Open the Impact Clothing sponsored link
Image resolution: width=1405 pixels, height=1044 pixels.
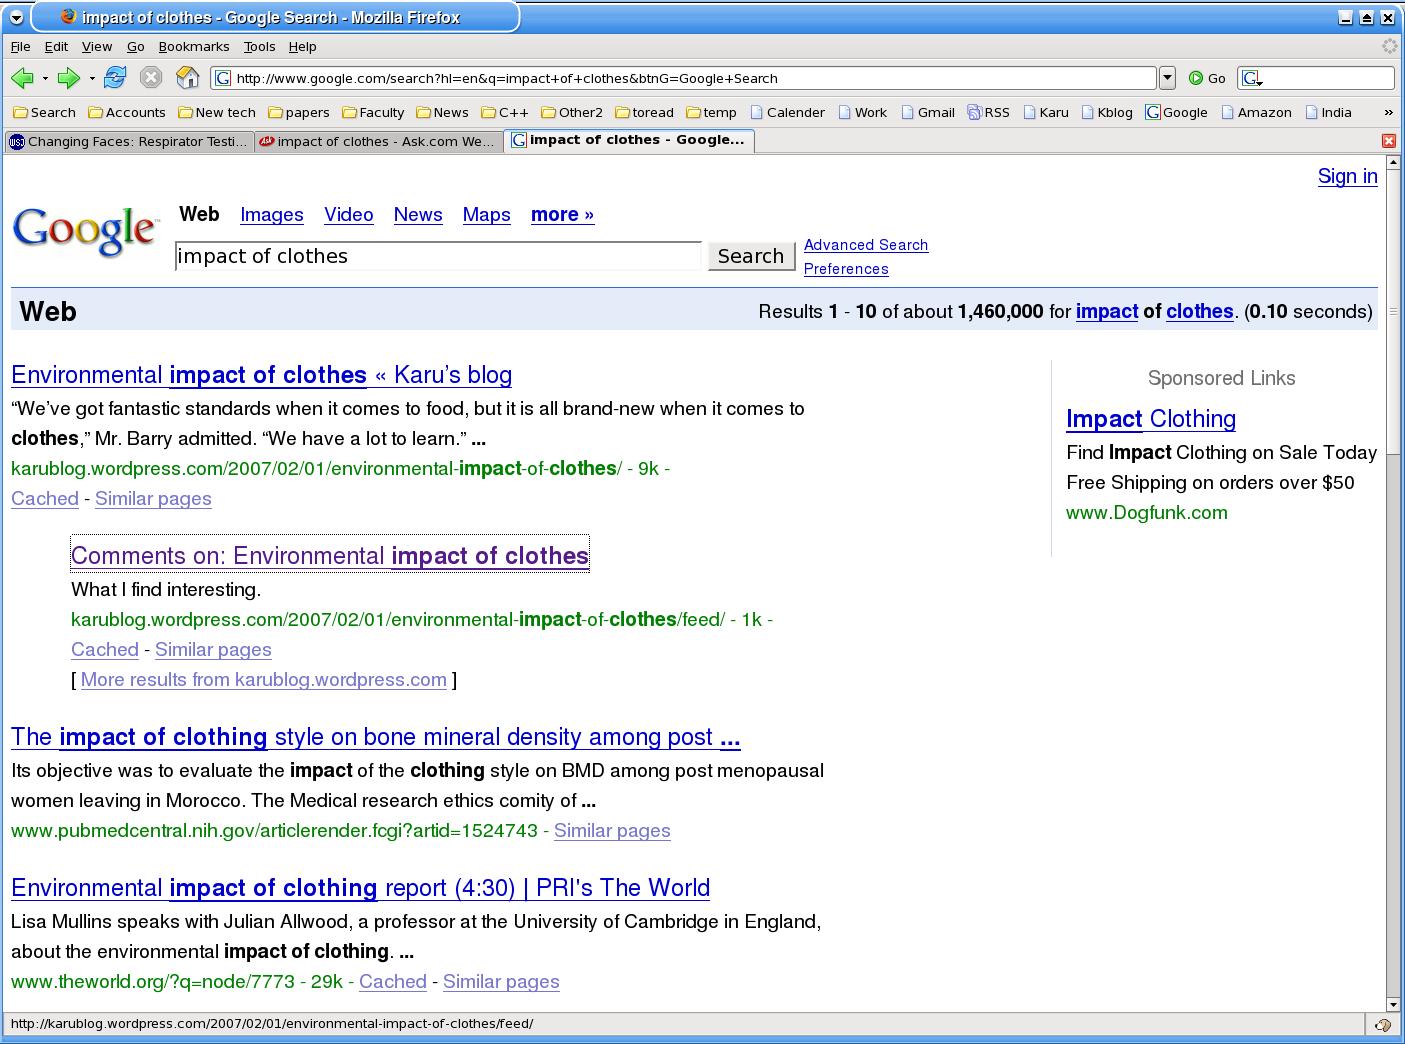[1151, 419]
